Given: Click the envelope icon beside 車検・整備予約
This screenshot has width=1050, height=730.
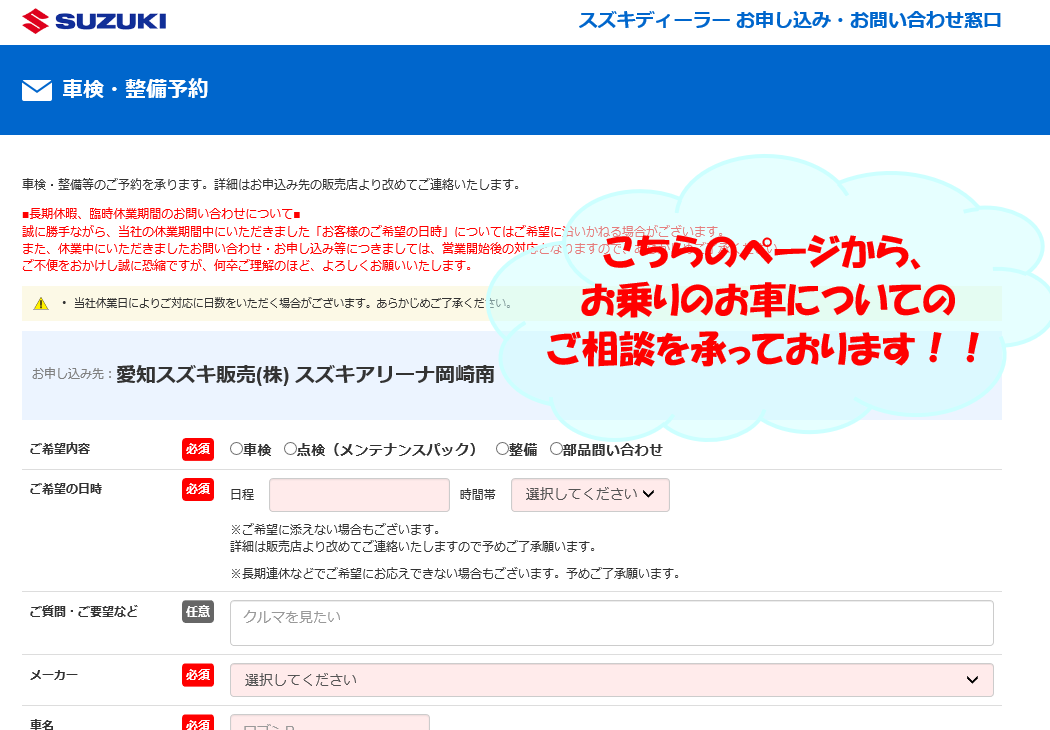Looking at the screenshot, I should click(37, 90).
